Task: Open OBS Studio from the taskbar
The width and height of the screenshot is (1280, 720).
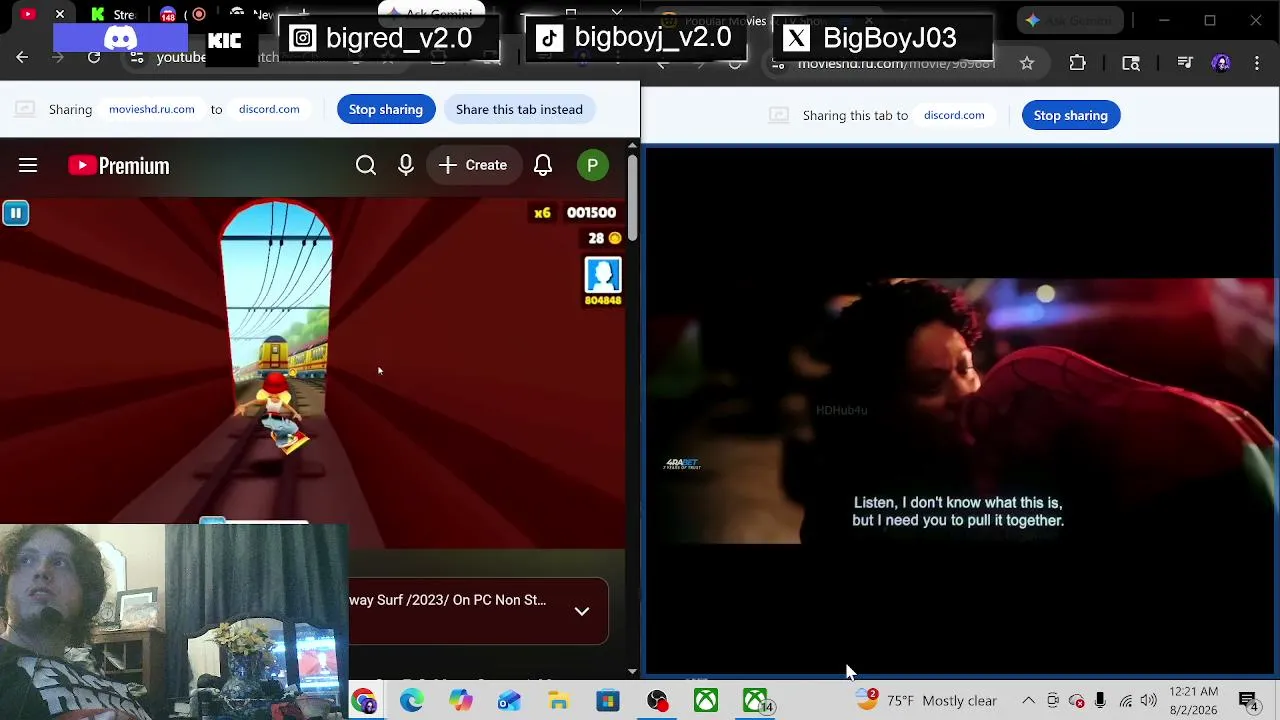Action: pyautogui.click(x=657, y=701)
